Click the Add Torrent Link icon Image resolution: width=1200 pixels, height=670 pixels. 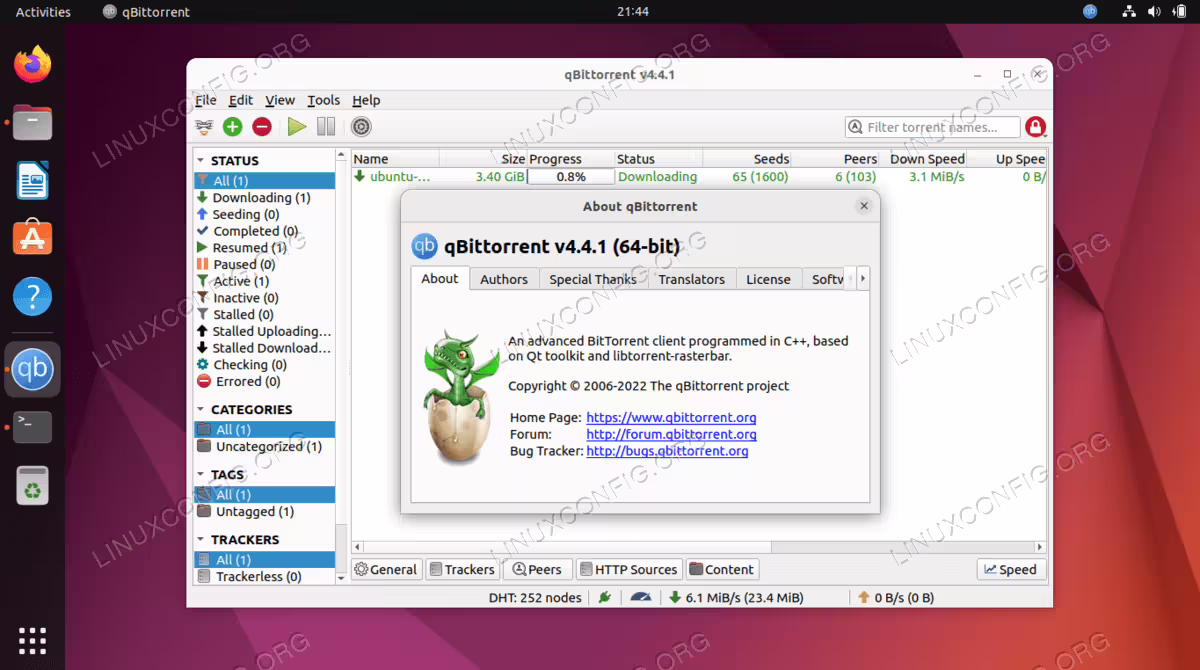pyautogui.click(x=204, y=127)
